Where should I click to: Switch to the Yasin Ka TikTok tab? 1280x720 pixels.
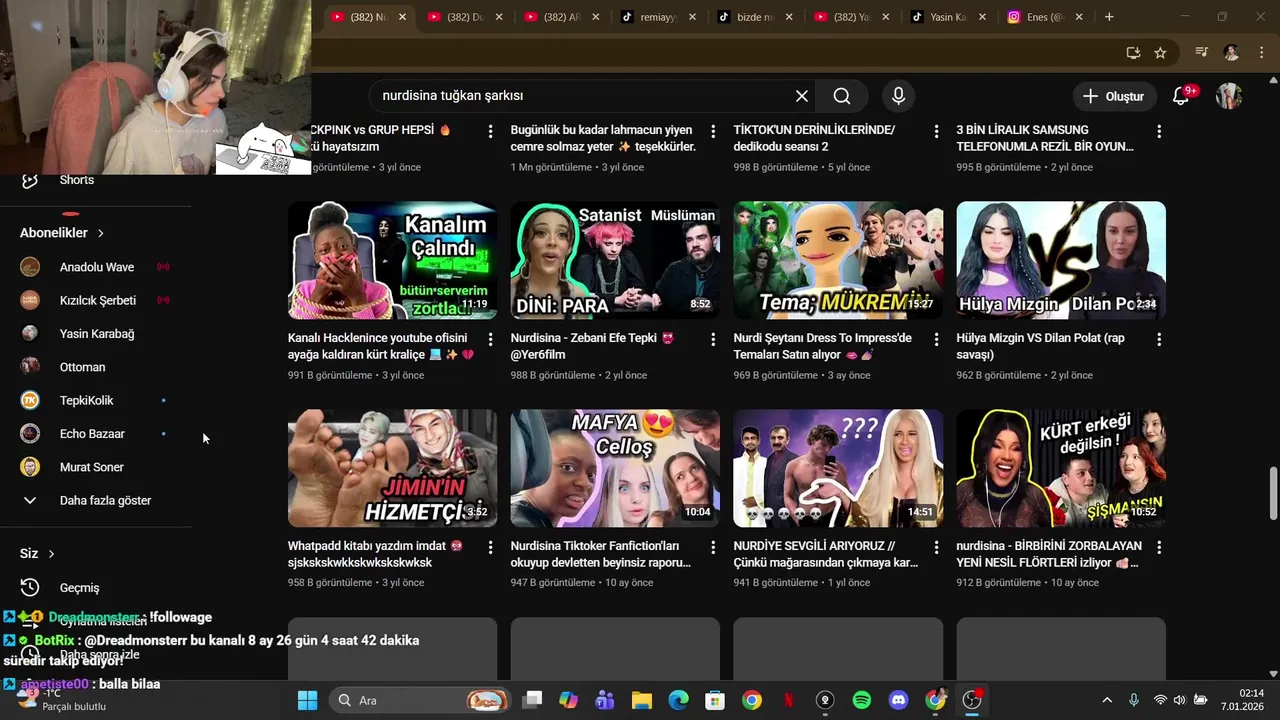pyautogui.click(x=950, y=17)
